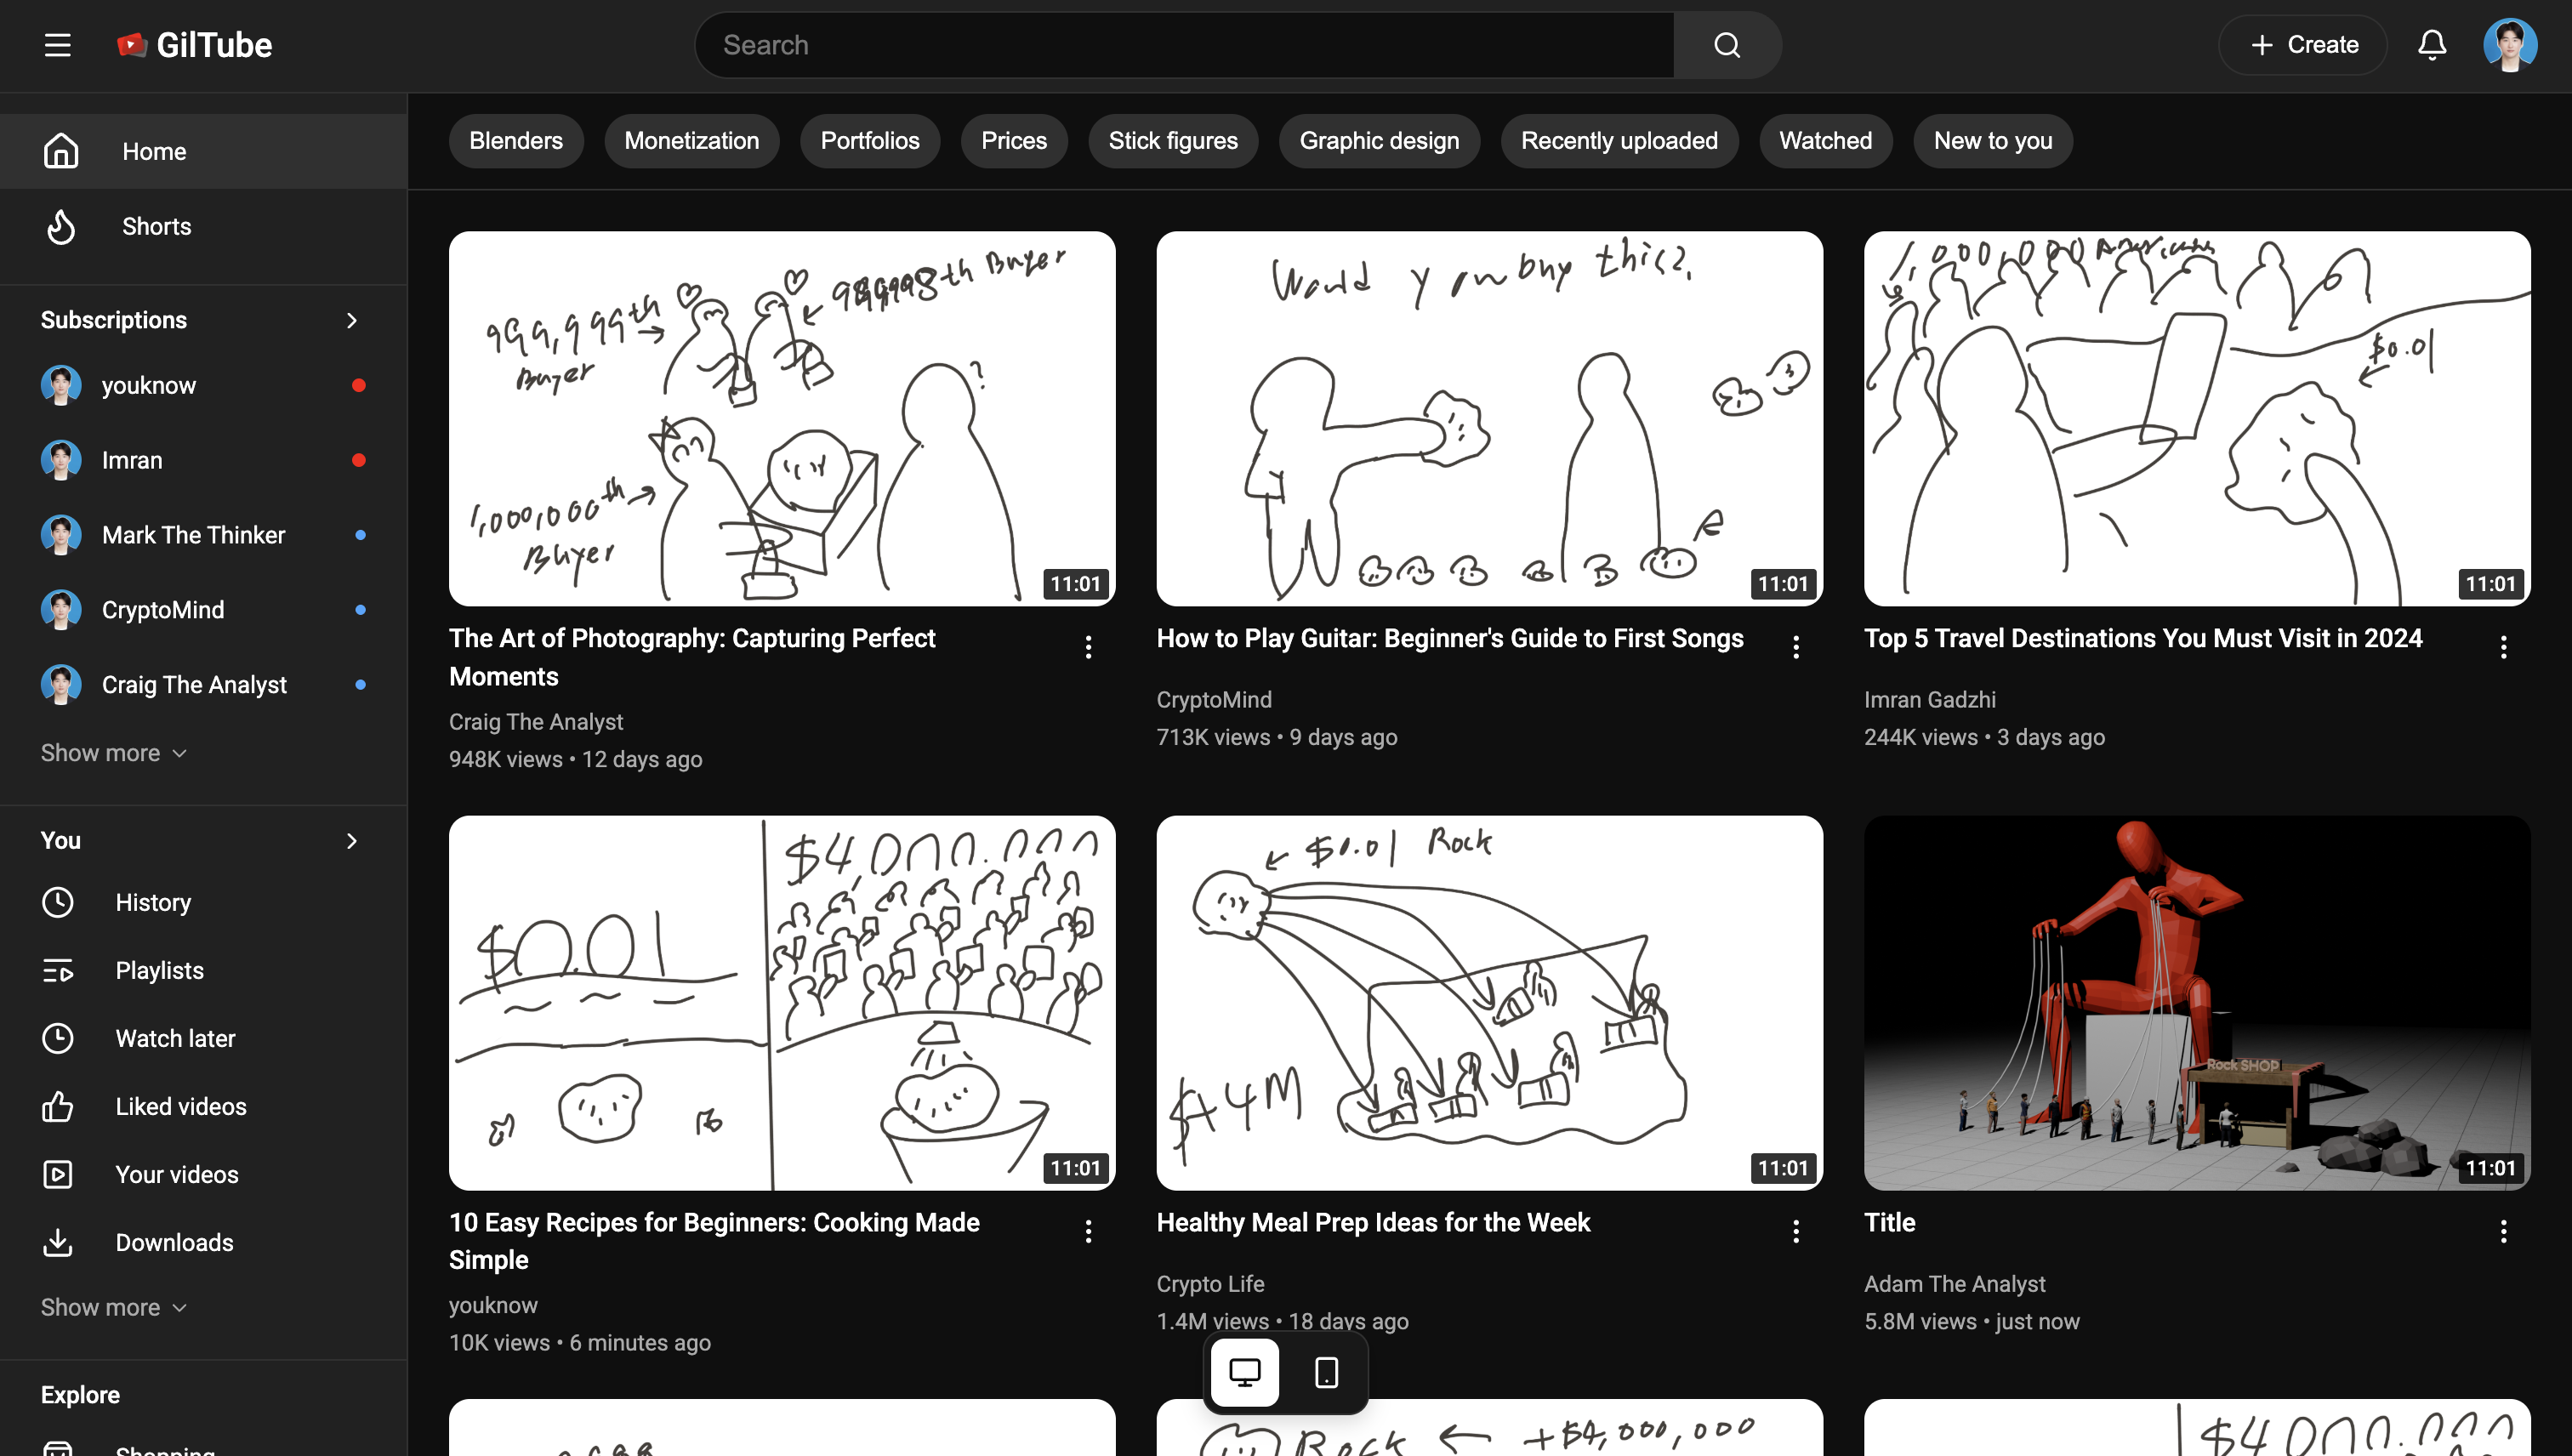
Task: Open your watch History
Action: pyautogui.click(x=153, y=902)
